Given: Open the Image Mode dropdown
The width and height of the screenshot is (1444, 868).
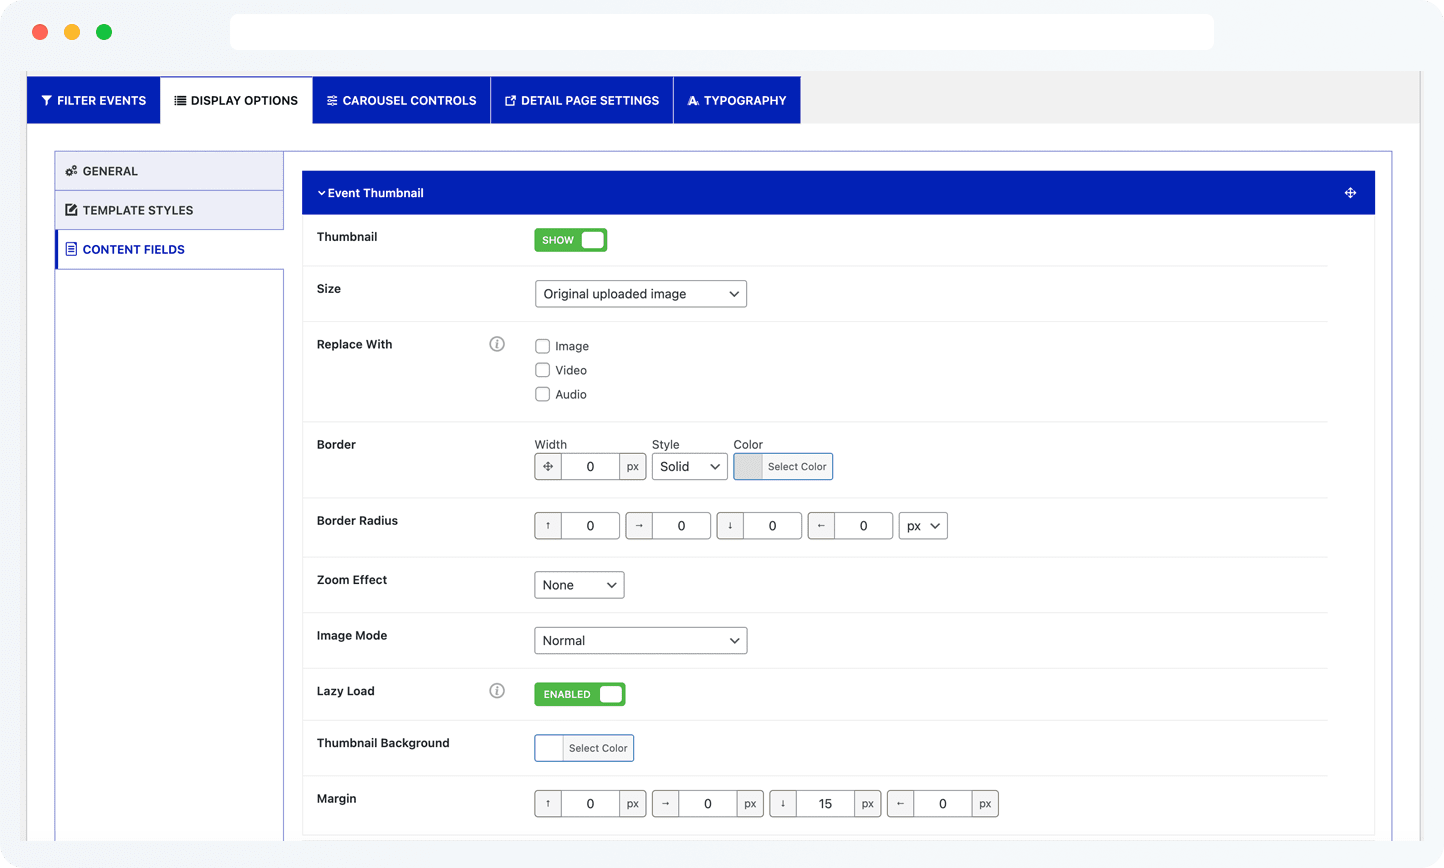Looking at the screenshot, I should click(x=641, y=641).
